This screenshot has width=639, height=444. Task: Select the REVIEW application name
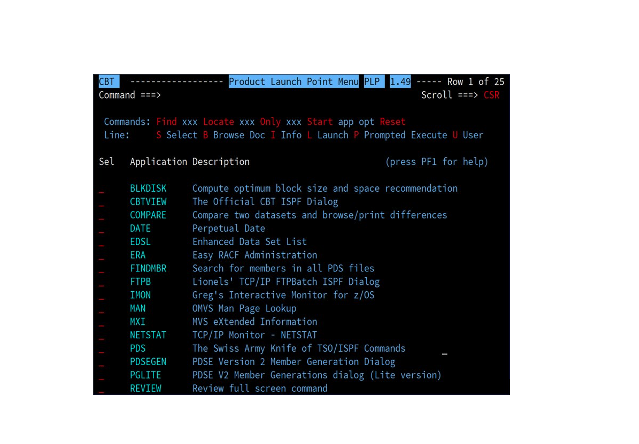tap(145, 389)
